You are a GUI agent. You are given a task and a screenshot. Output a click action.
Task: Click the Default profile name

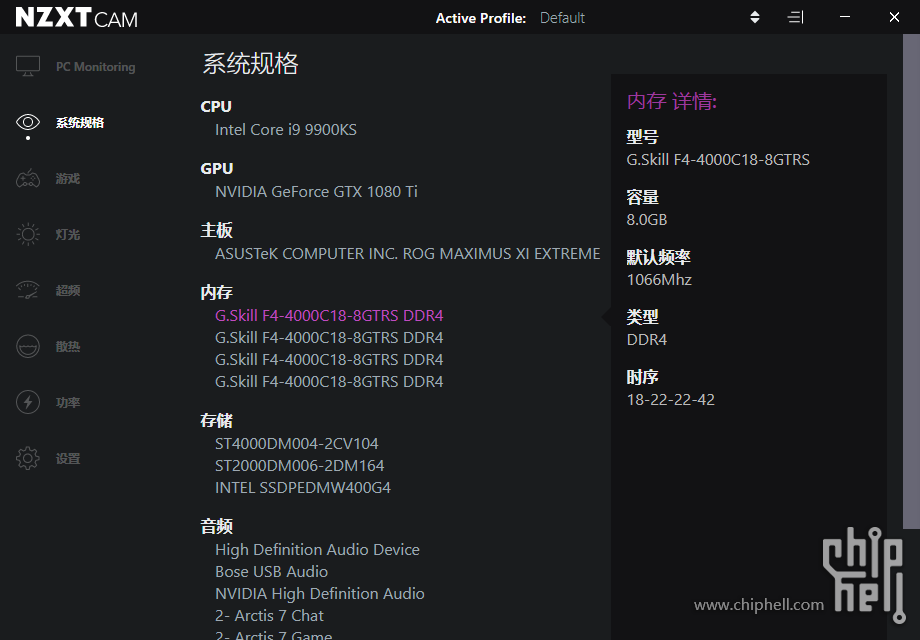click(x=562, y=18)
